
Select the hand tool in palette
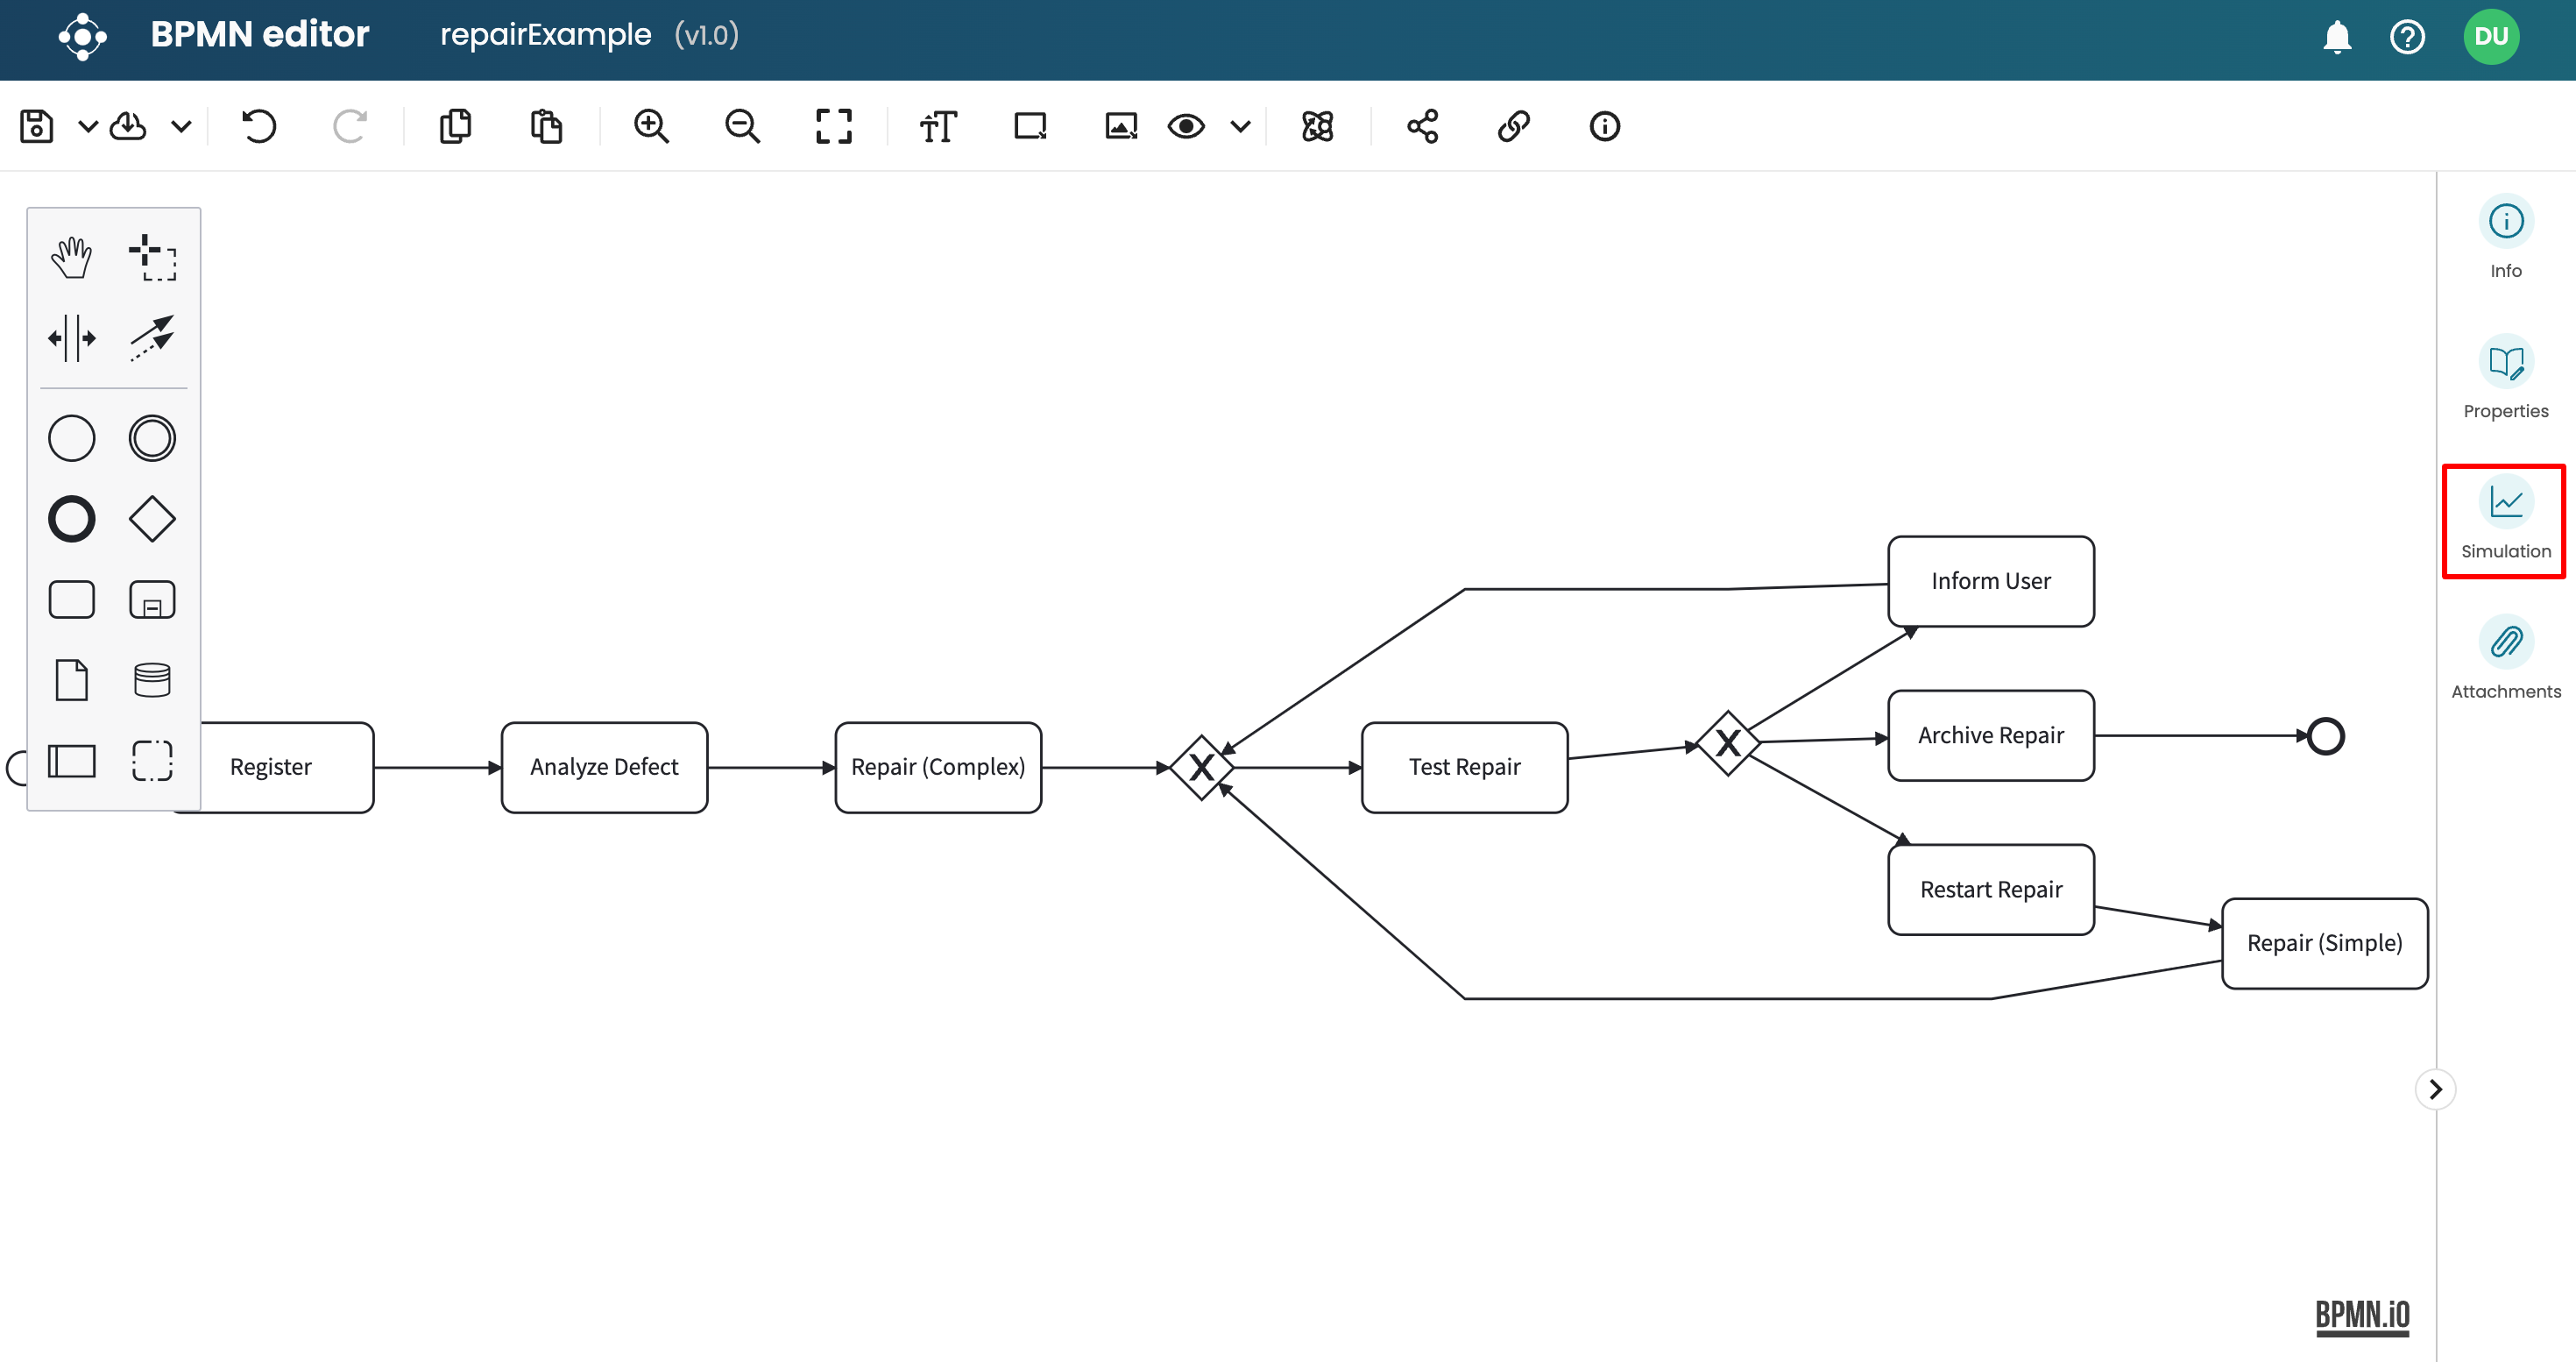[71, 257]
